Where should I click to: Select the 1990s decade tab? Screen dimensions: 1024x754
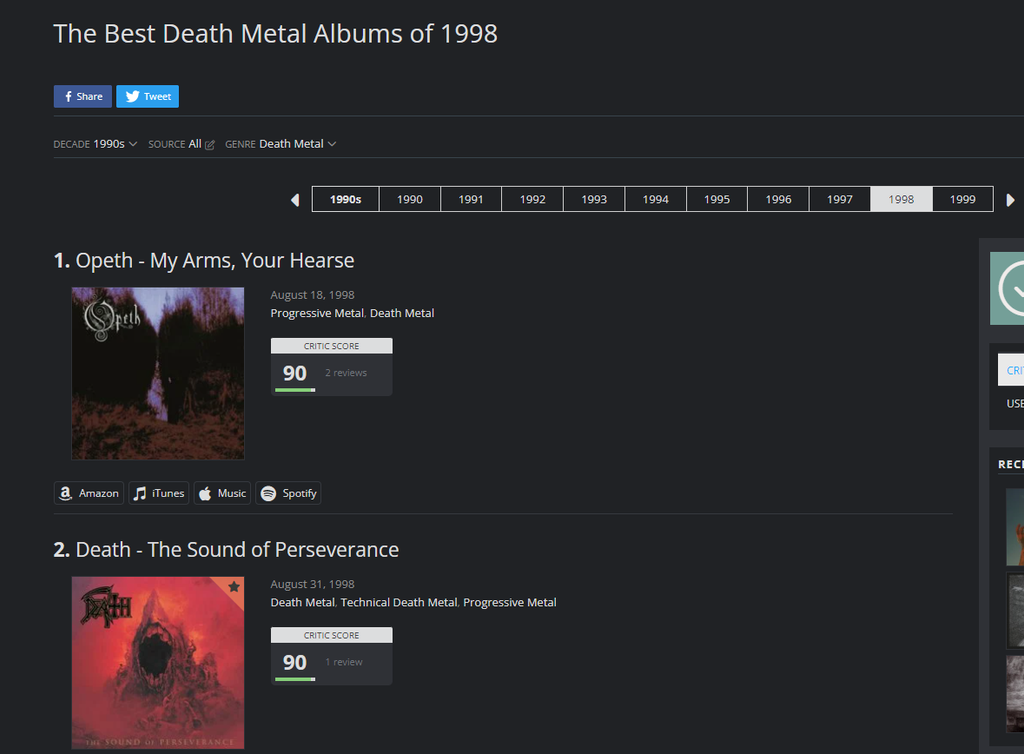pyautogui.click(x=346, y=199)
